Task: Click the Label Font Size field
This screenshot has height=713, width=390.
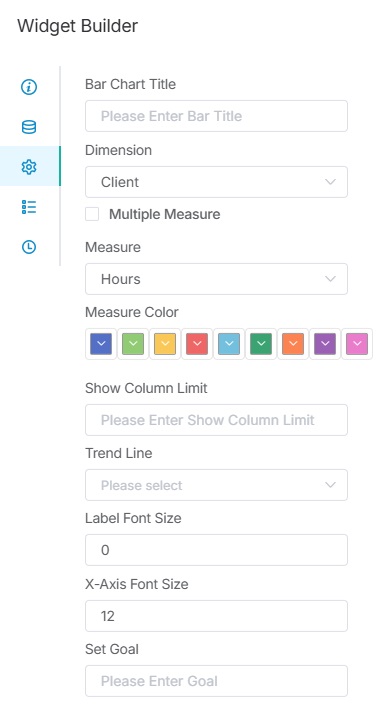Action: (216, 550)
